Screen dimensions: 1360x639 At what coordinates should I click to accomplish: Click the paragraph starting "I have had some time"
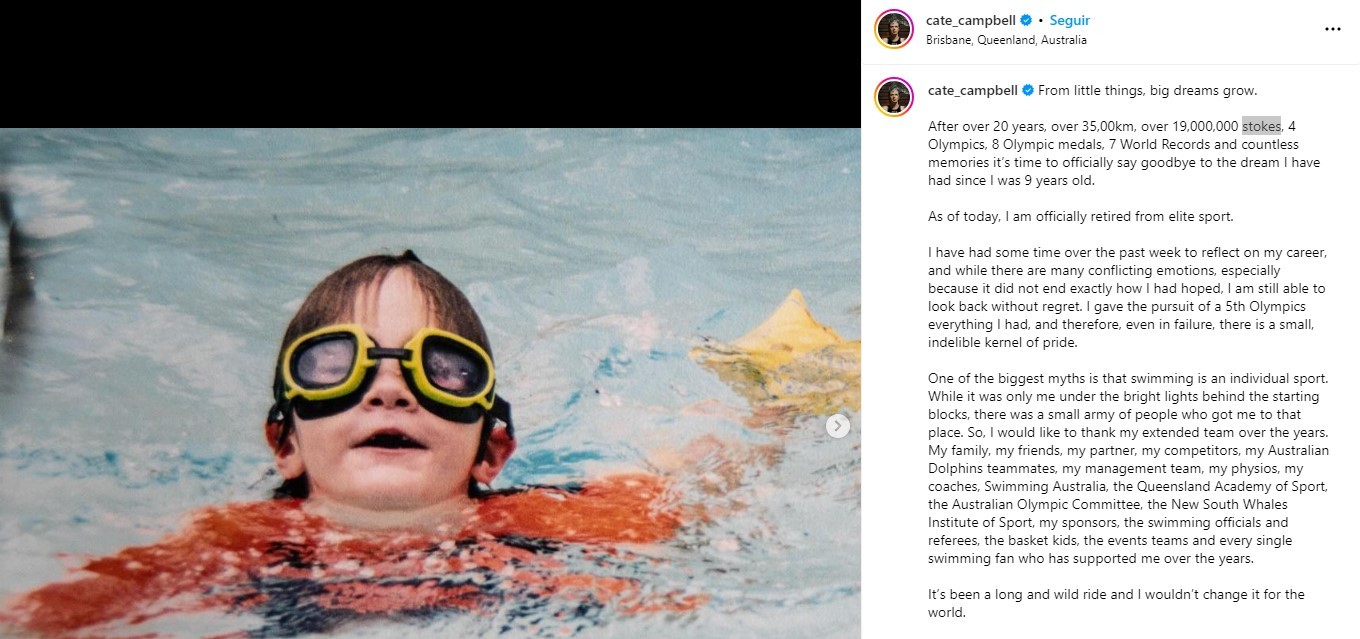point(1126,297)
